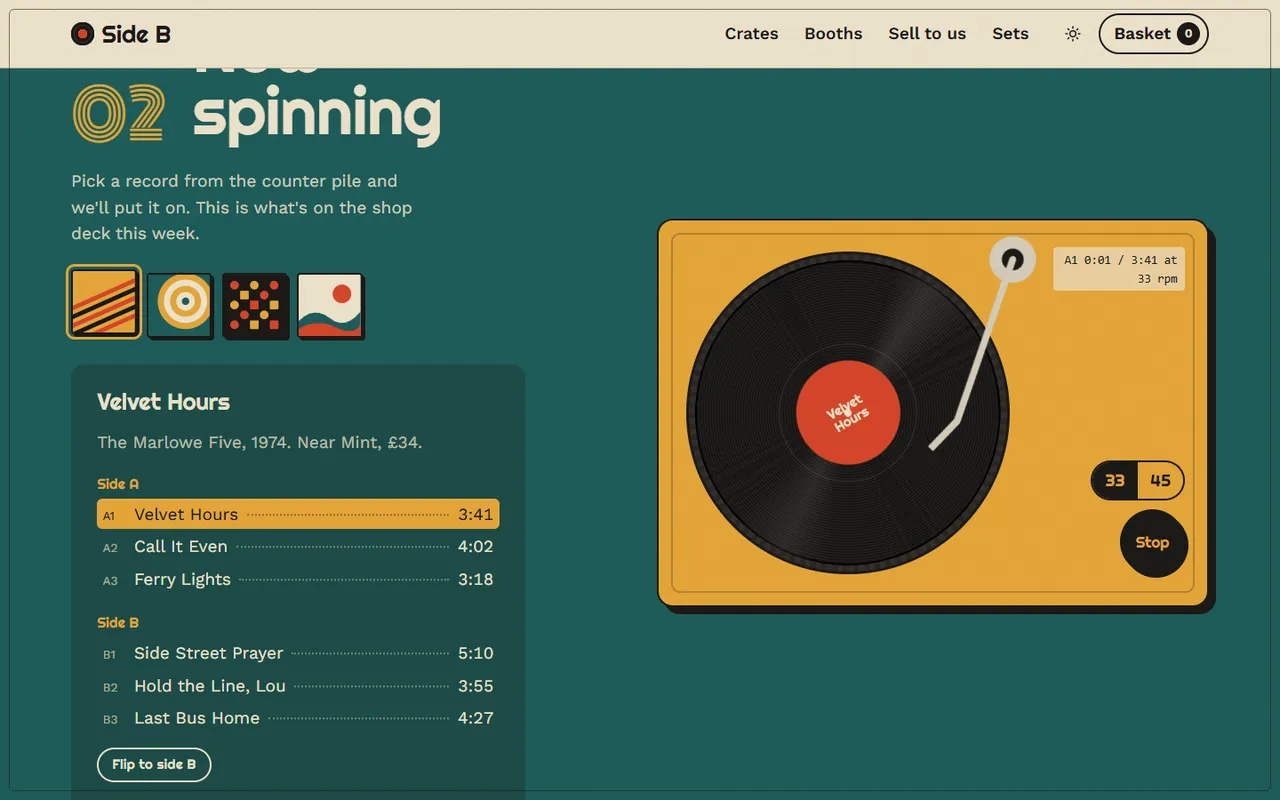The width and height of the screenshot is (1280, 800).
Task: Click the Side B record logo icon
Action: 83,34
